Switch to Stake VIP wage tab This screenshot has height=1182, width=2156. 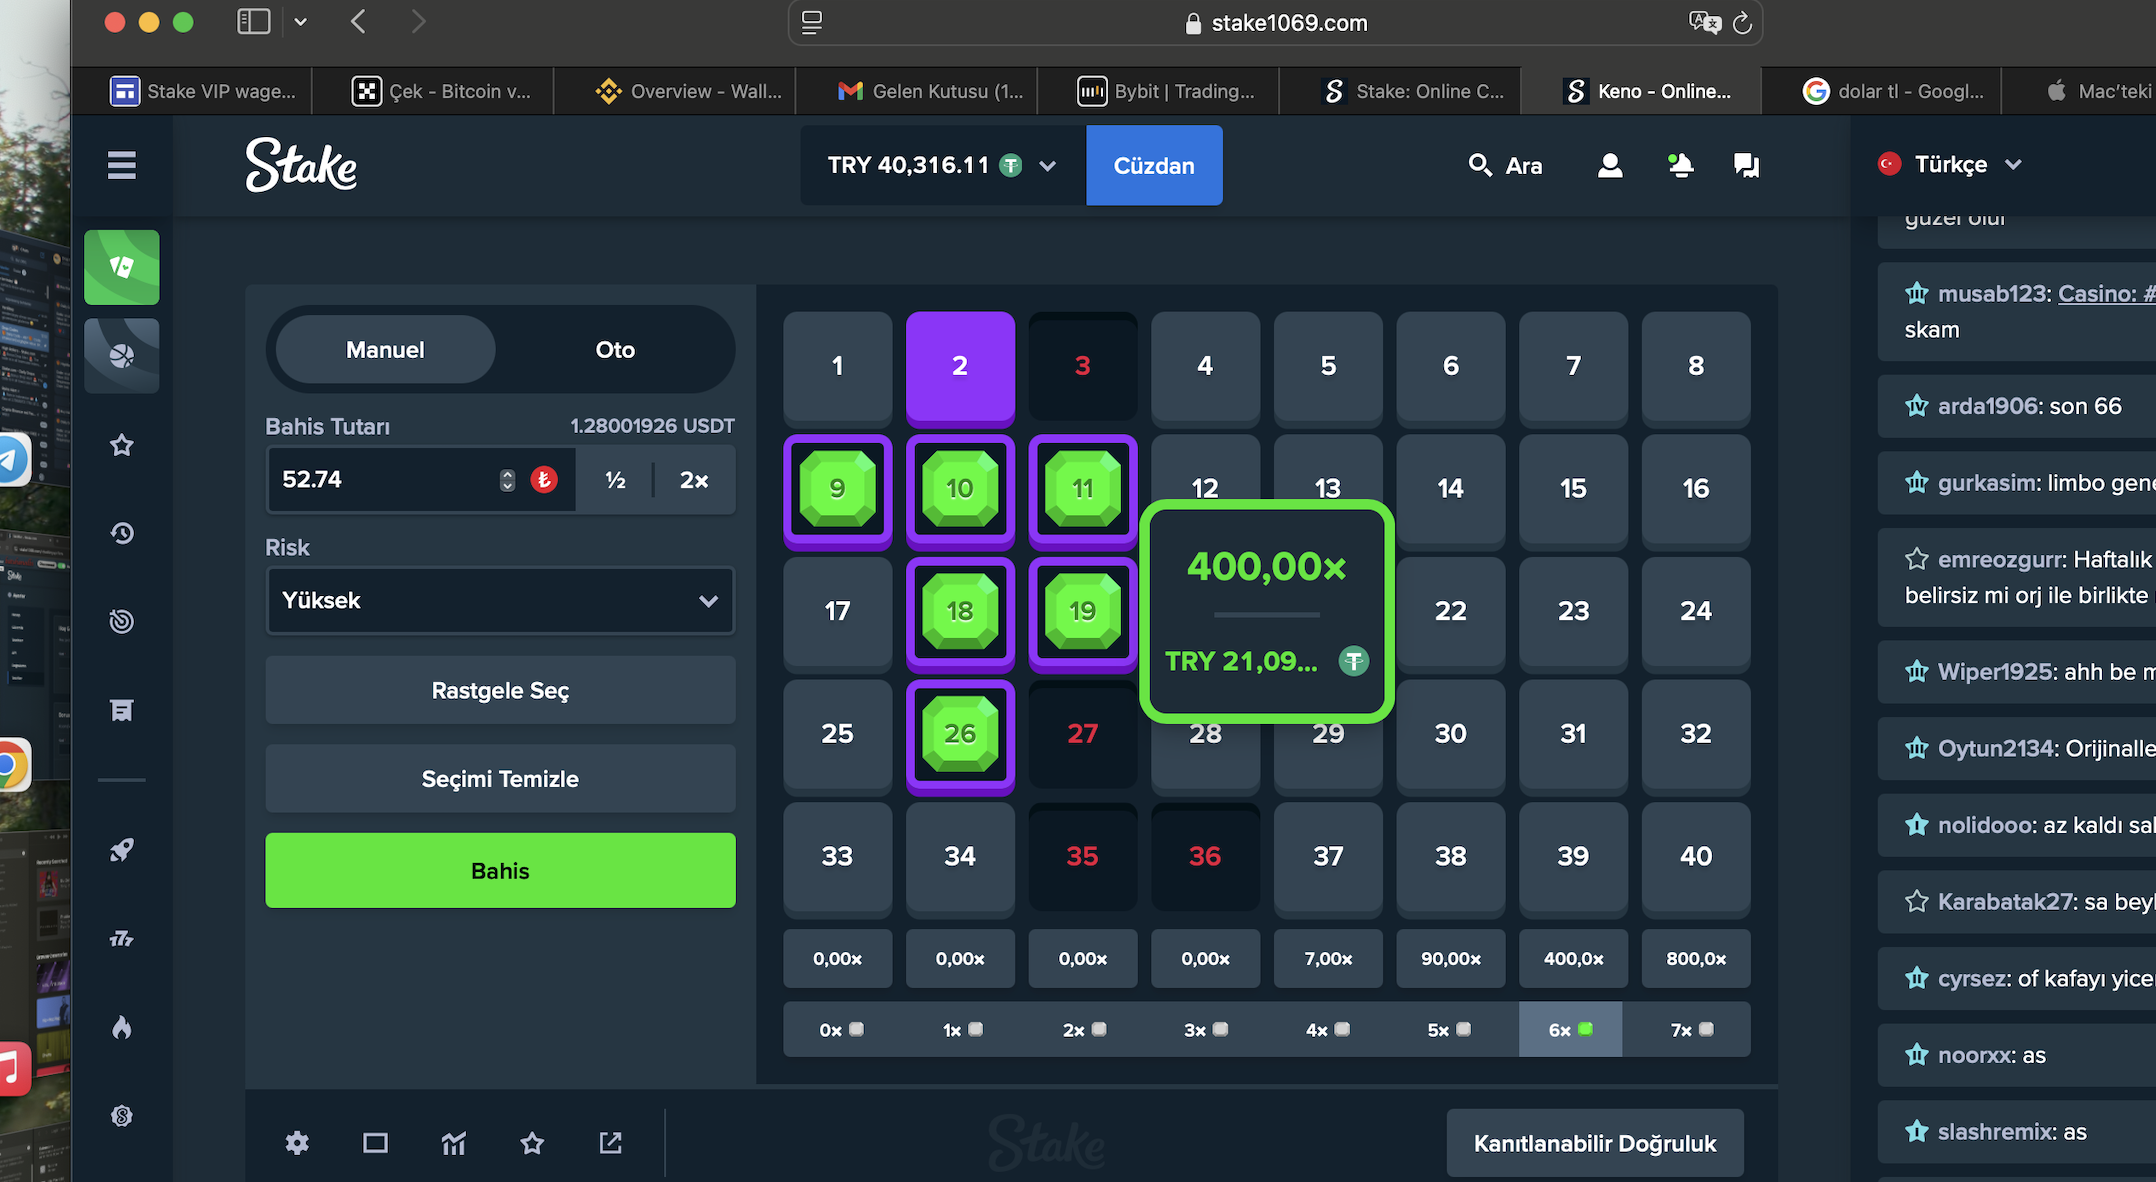(x=203, y=91)
